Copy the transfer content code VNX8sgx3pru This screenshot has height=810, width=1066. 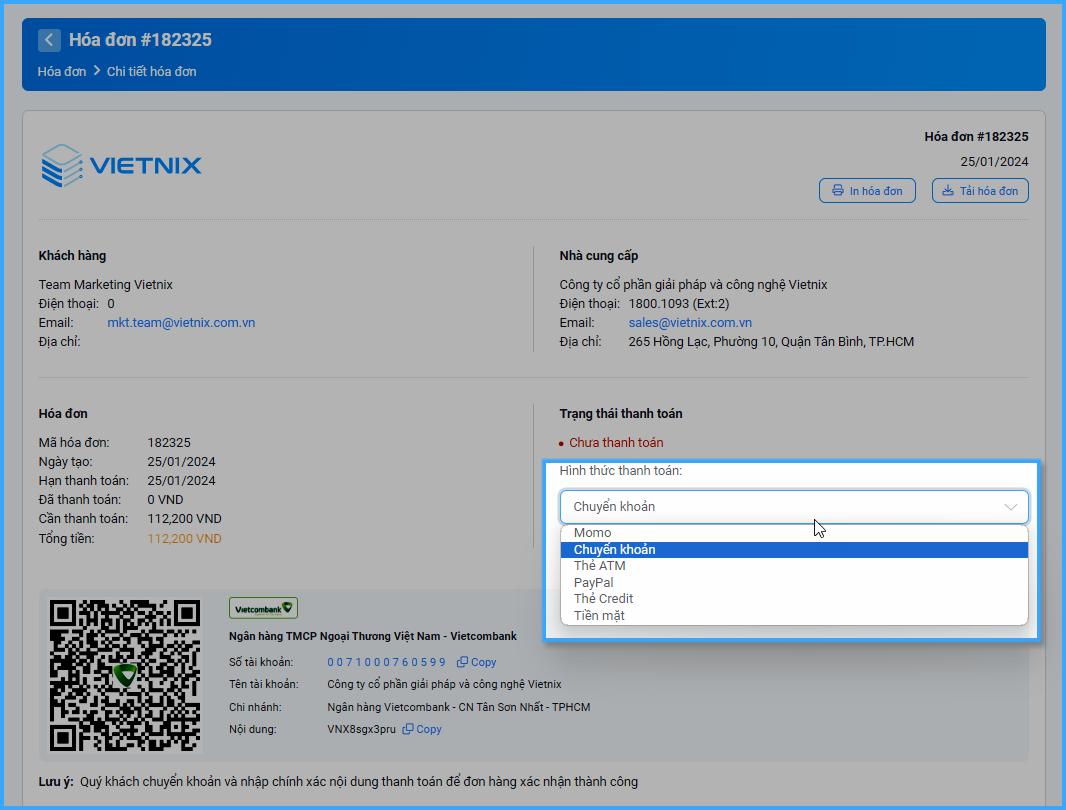click(x=422, y=729)
